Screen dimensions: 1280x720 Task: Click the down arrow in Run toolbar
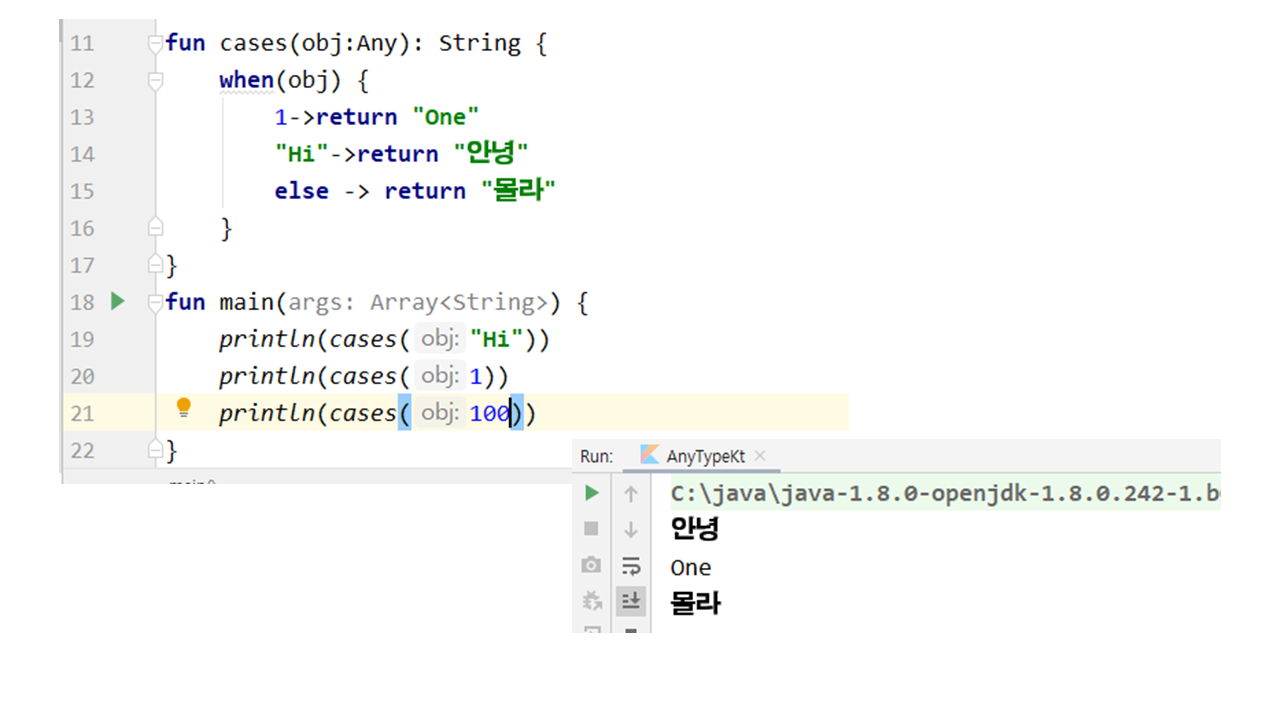click(x=631, y=529)
